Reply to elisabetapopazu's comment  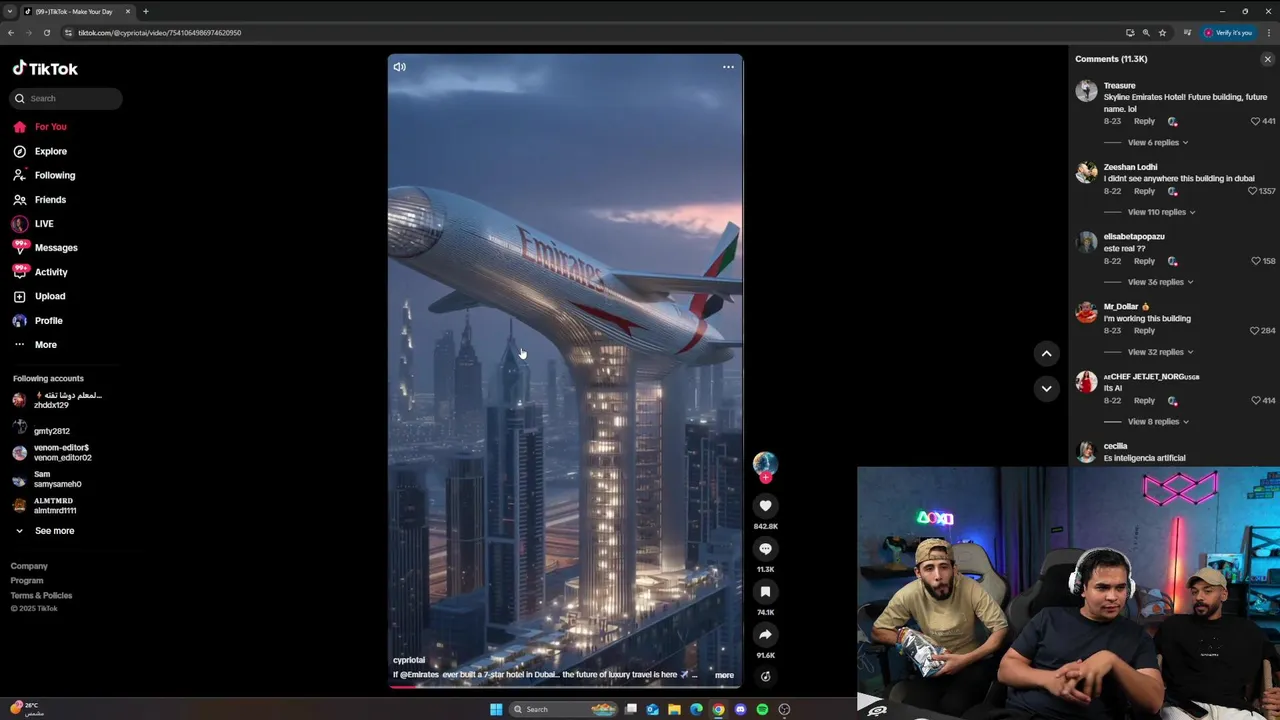click(x=1144, y=261)
